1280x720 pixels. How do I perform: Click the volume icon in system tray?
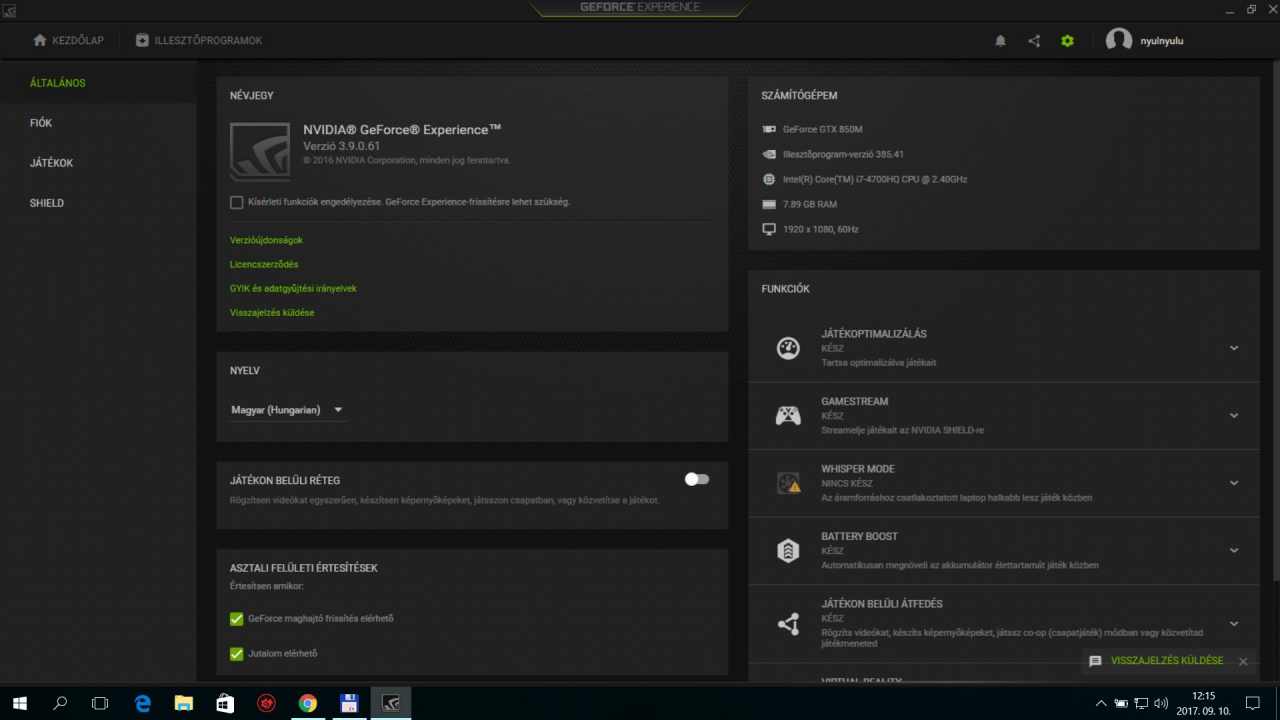pyautogui.click(x=1161, y=703)
